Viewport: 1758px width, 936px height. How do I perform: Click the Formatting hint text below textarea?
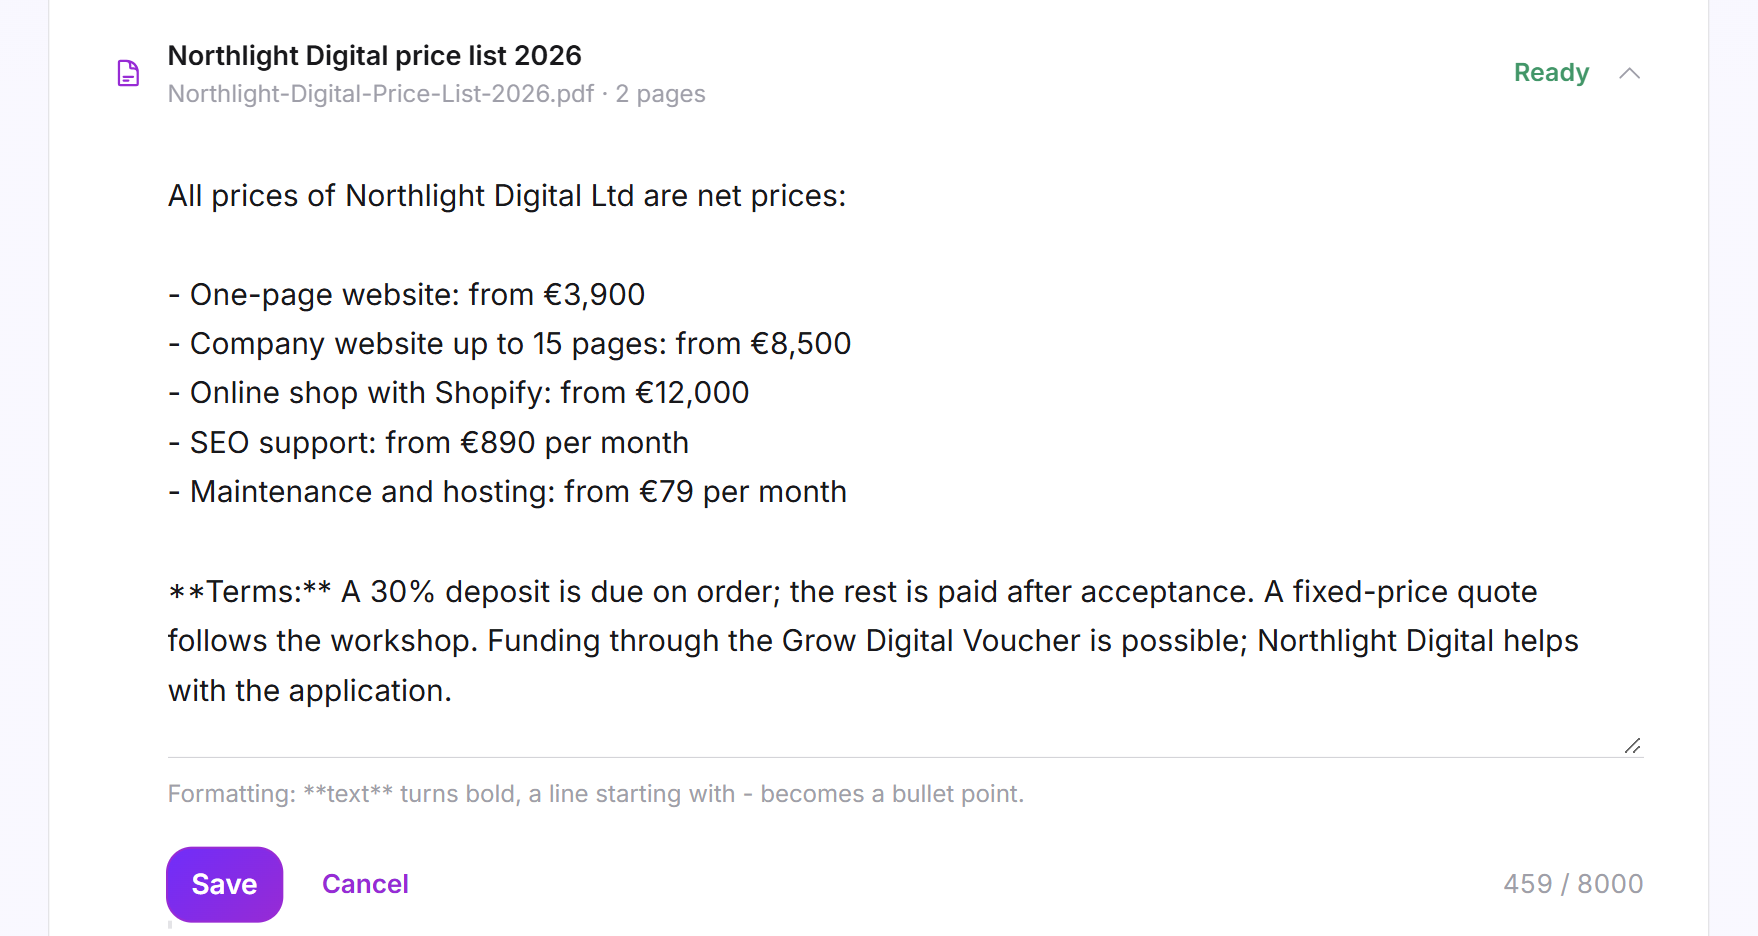[596, 794]
